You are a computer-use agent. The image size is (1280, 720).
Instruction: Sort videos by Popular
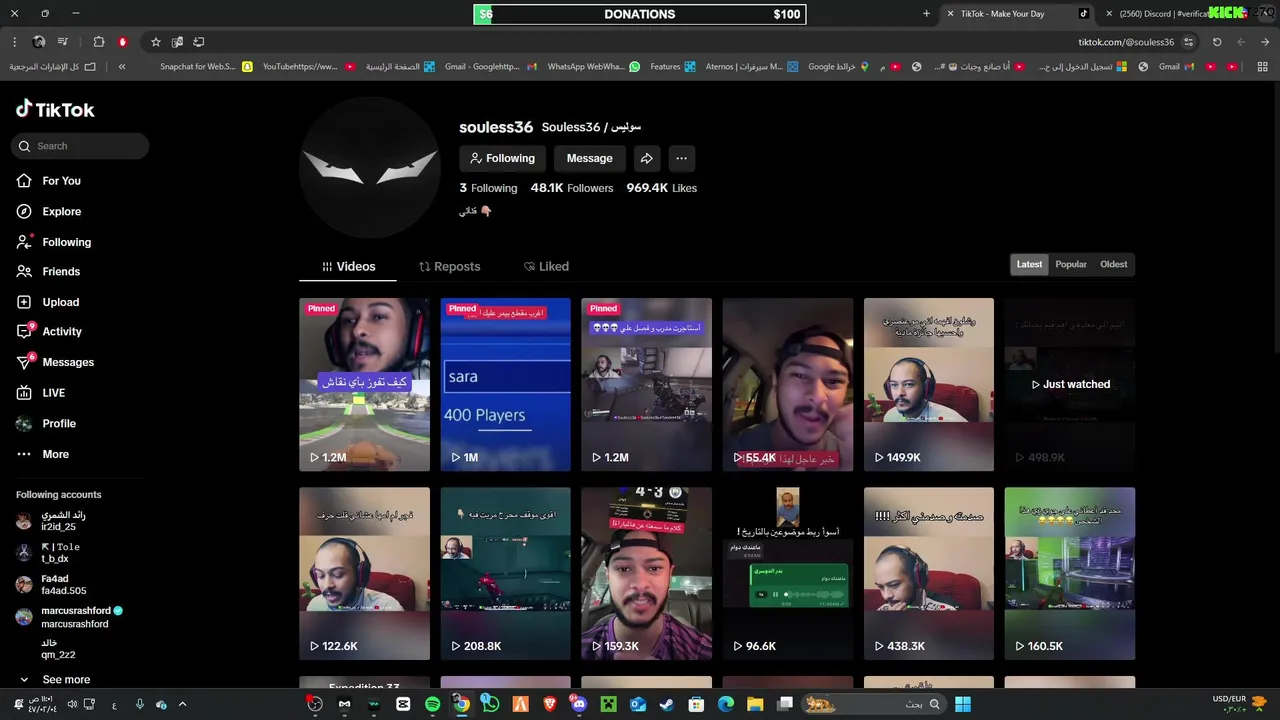(1071, 264)
